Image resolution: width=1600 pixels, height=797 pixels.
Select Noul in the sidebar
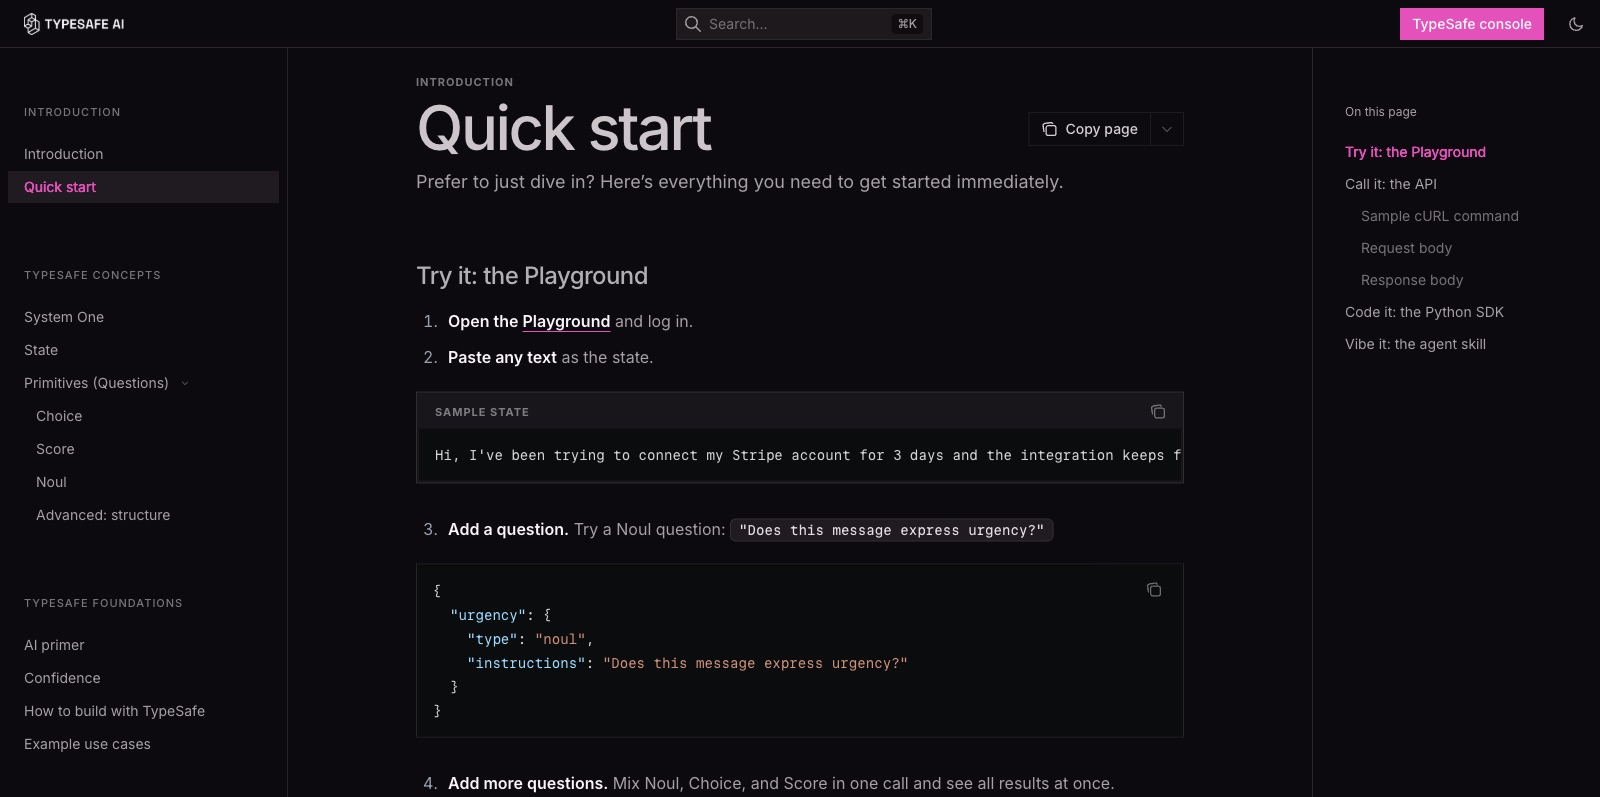[51, 482]
